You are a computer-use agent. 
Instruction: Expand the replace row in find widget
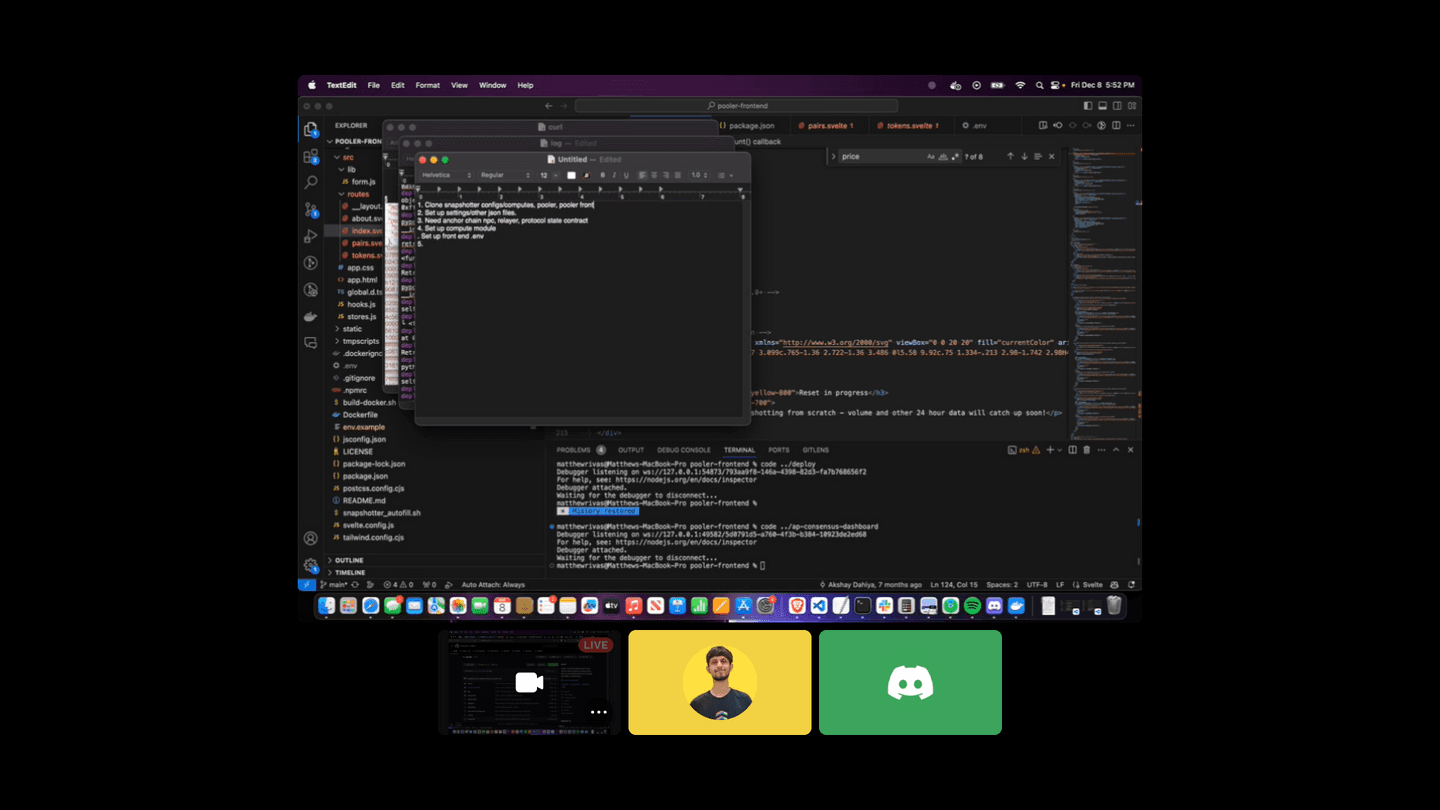click(833, 156)
